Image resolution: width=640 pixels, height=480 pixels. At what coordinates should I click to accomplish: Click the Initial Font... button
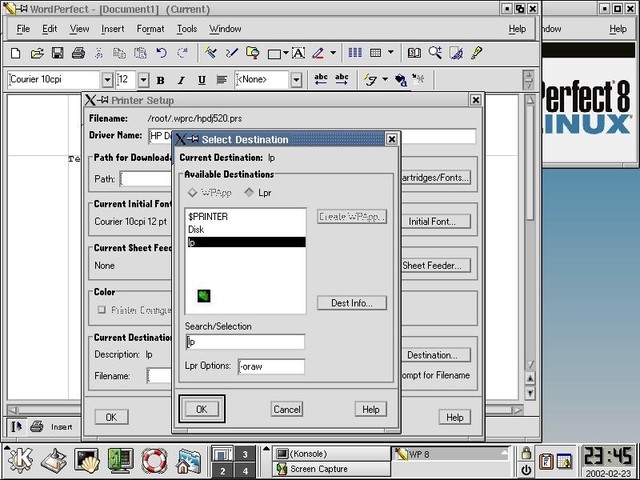pyautogui.click(x=432, y=222)
